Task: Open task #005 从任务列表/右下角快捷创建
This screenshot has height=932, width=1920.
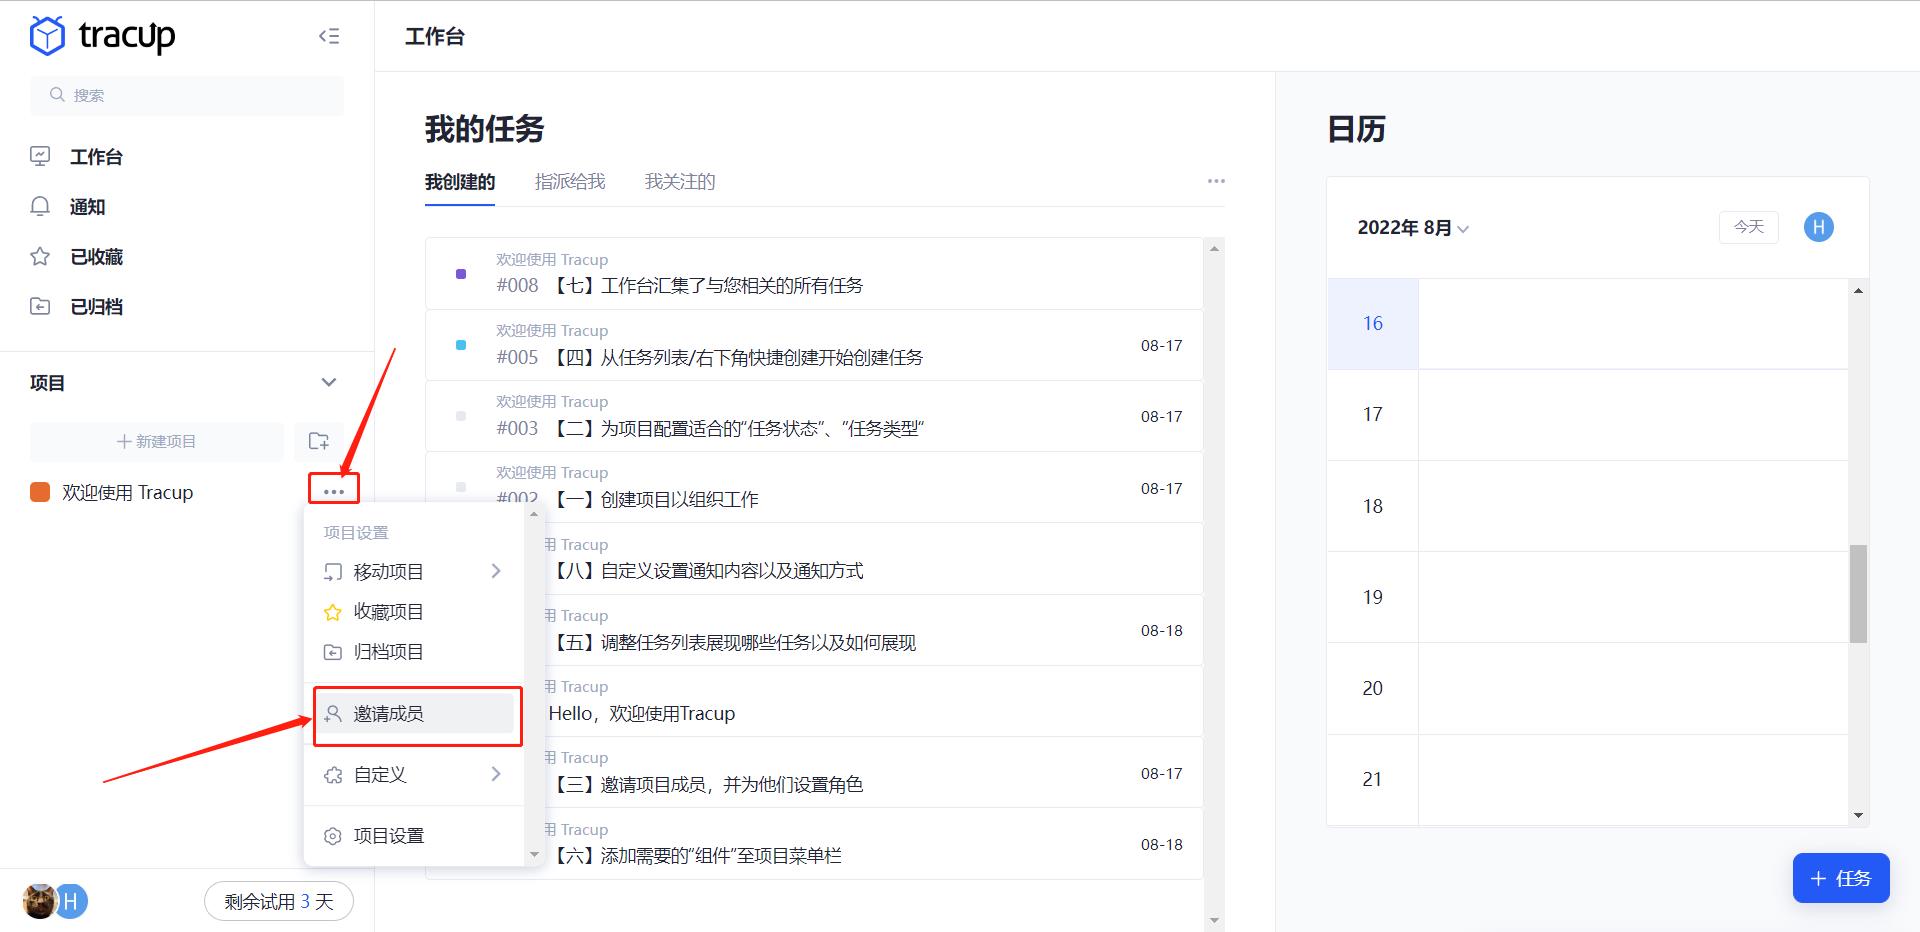Action: pos(814,345)
